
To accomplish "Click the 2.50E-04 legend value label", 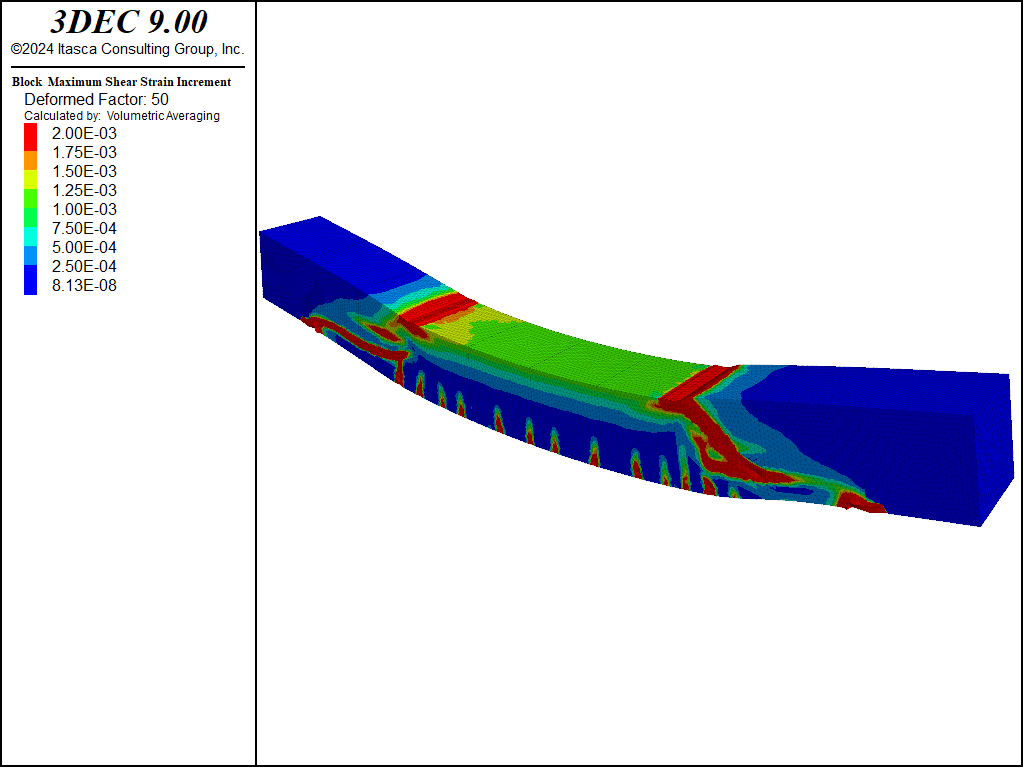I will (x=84, y=267).
